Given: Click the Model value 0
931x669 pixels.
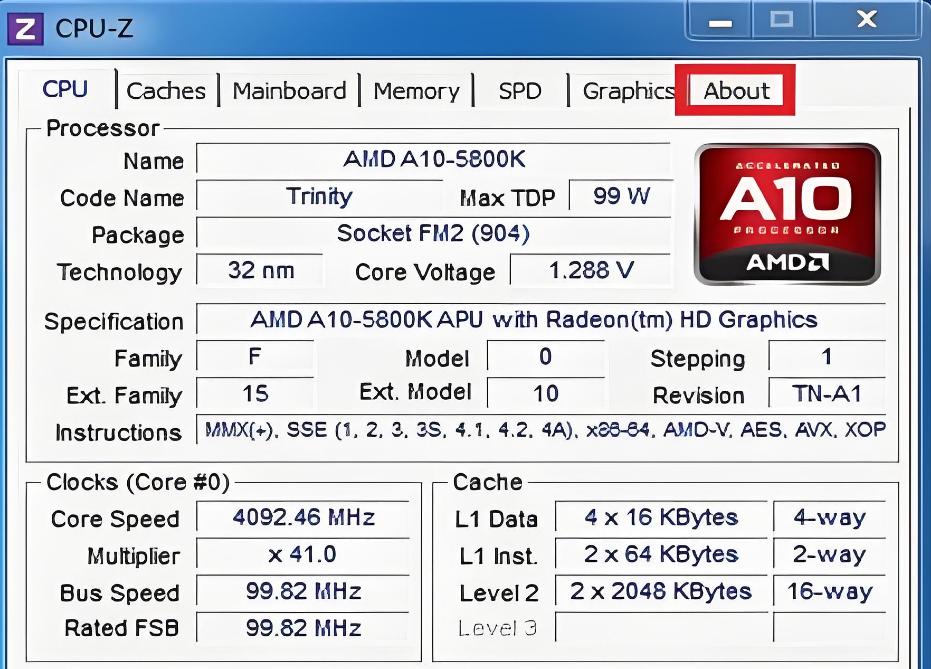Looking at the screenshot, I should click(546, 356).
